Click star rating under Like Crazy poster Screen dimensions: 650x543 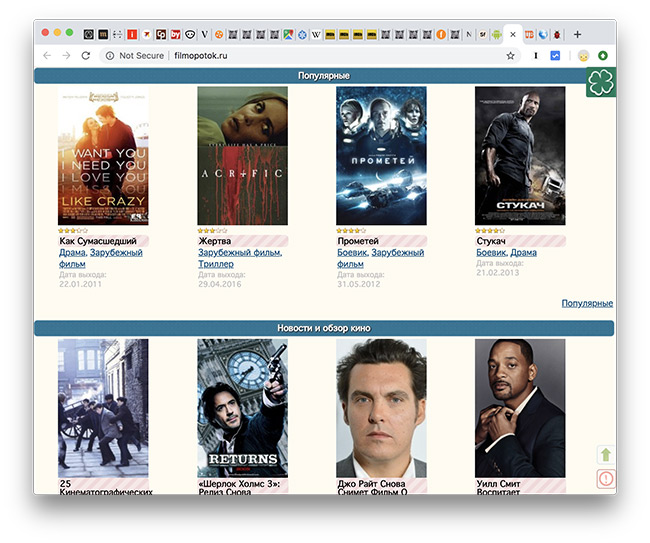73,230
